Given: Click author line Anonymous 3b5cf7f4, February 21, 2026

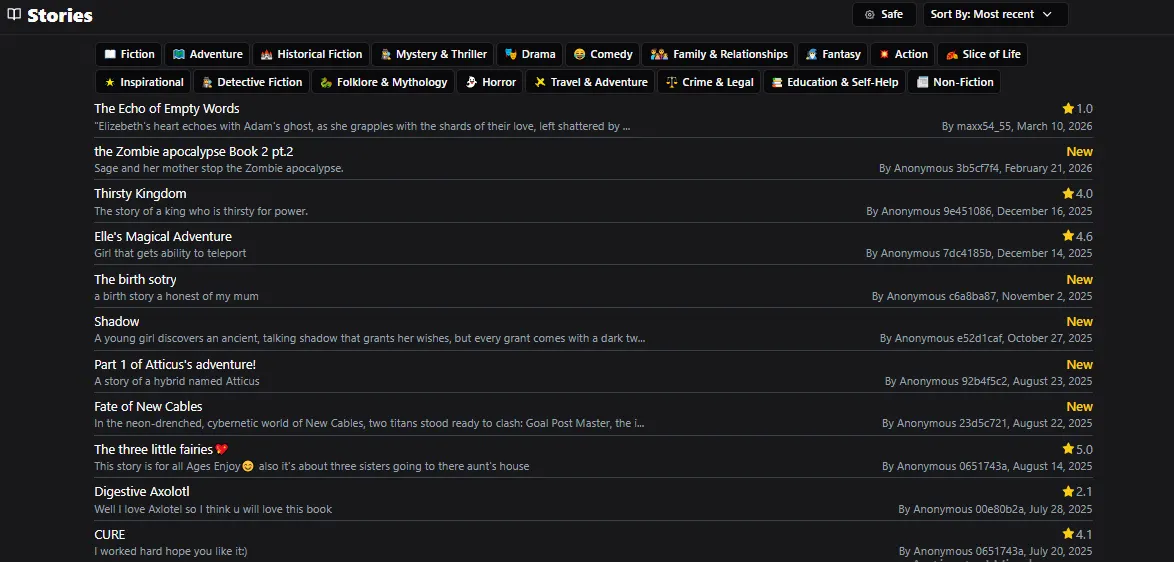Looking at the screenshot, I should [x=985, y=168].
